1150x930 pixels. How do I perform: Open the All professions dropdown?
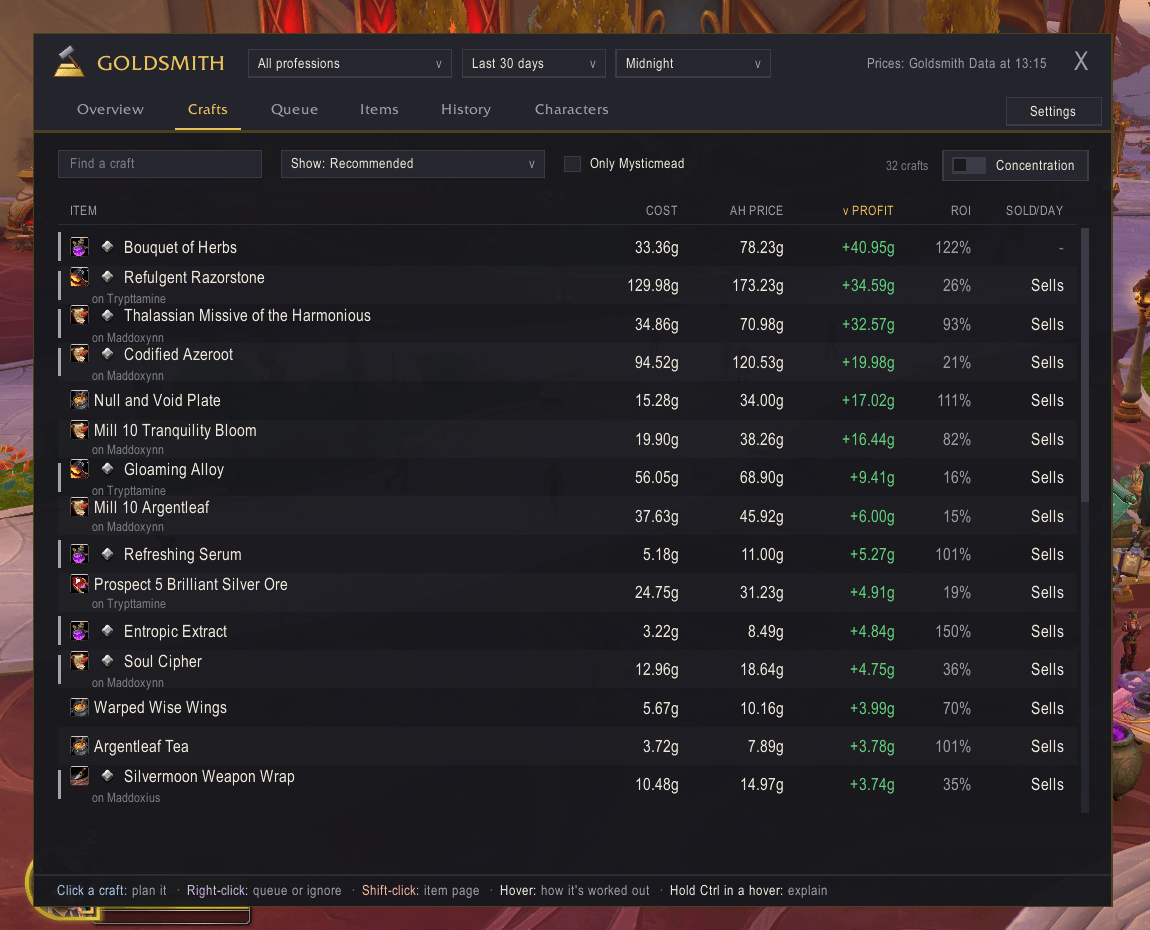click(x=350, y=64)
